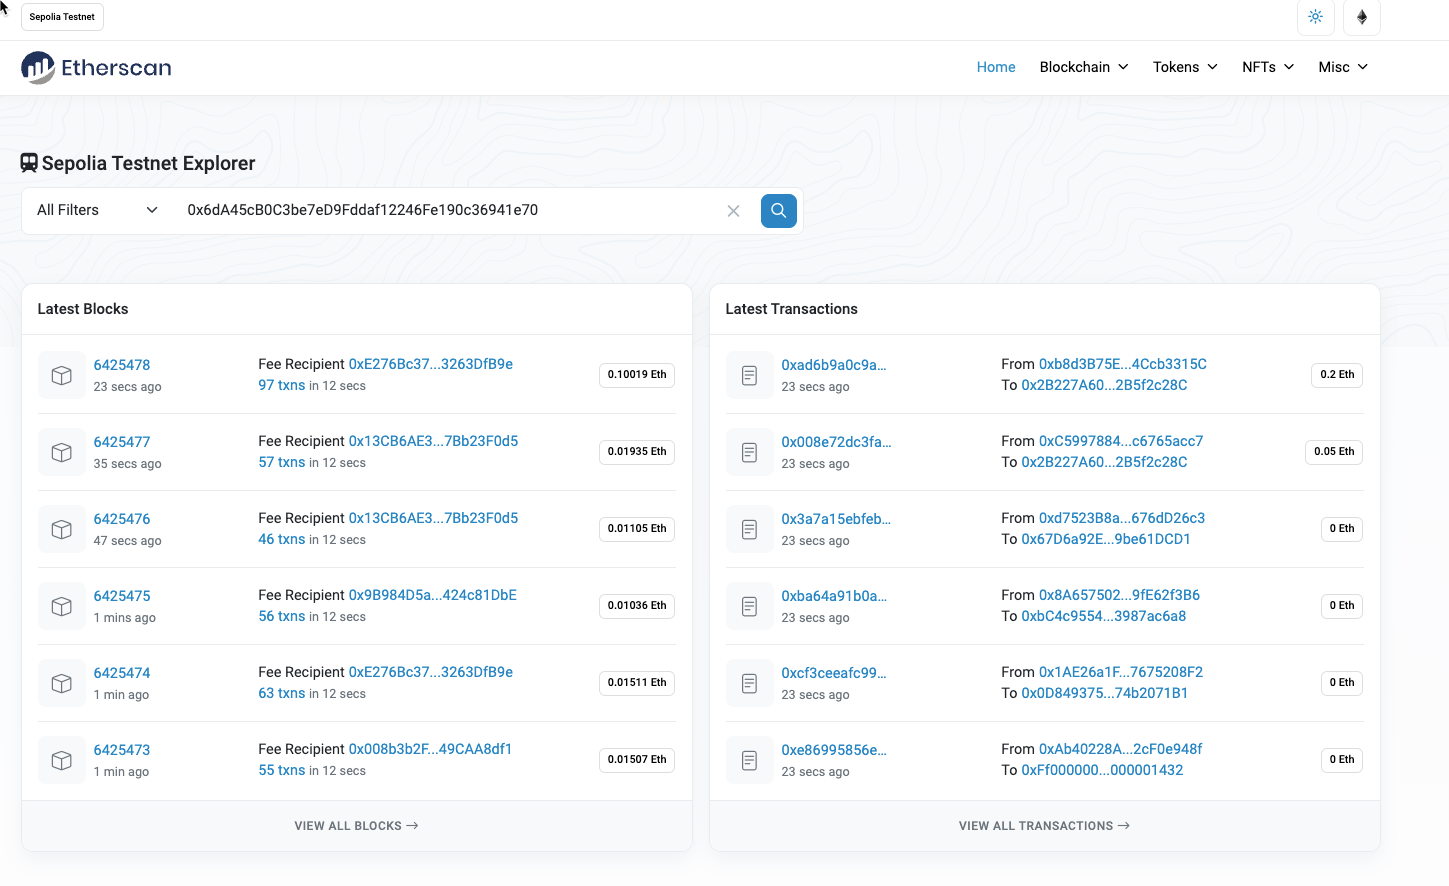Toggle the light/dark theme sun icon
The image size is (1449, 886).
coord(1315,17)
